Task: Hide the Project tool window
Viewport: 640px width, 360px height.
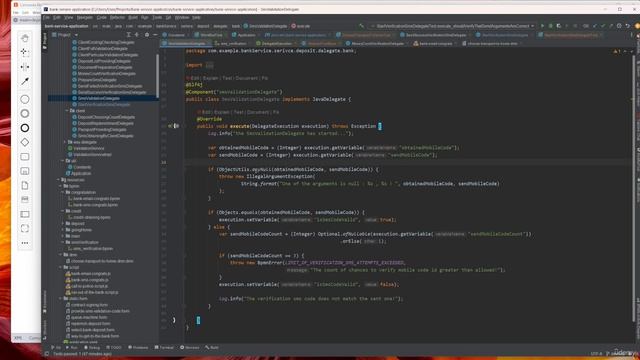Action: [155, 35]
